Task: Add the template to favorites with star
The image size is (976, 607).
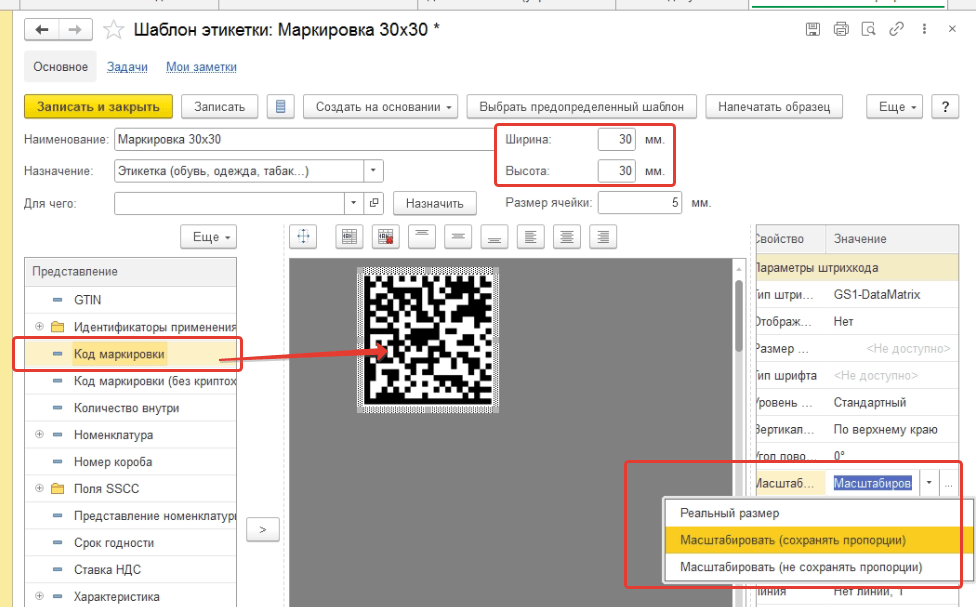Action: pyautogui.click(x=115, y=30)
